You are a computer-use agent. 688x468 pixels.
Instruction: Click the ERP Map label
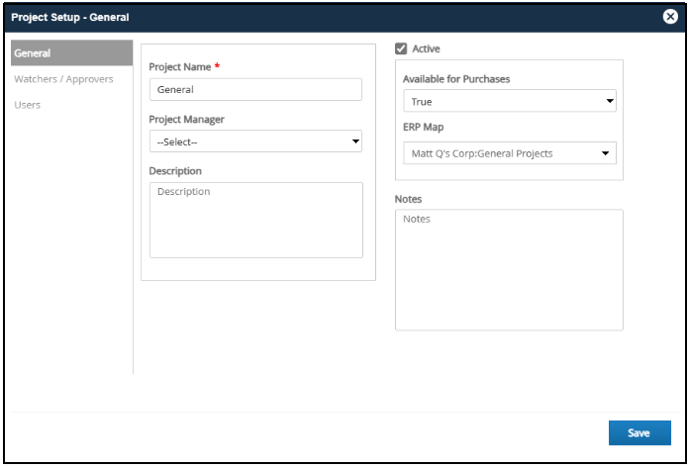tap(423, 127)
